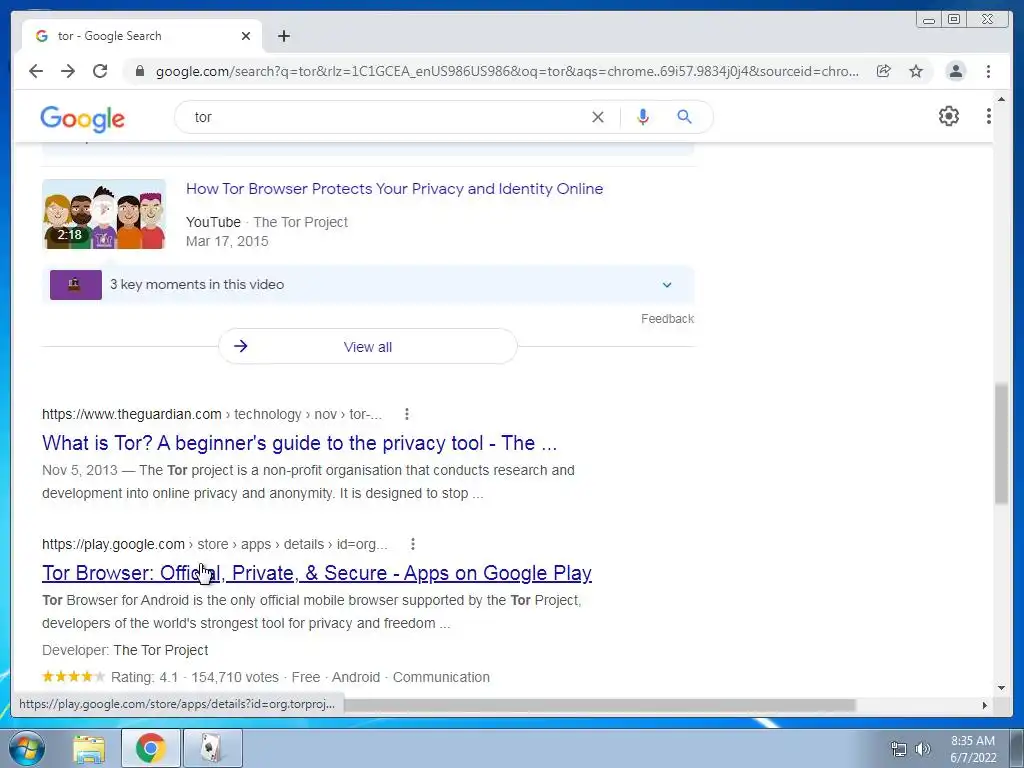Bookmark this page with the star icon
Image resolution: width=1024 pixels, height=768 pixels.
pos(916,71)
